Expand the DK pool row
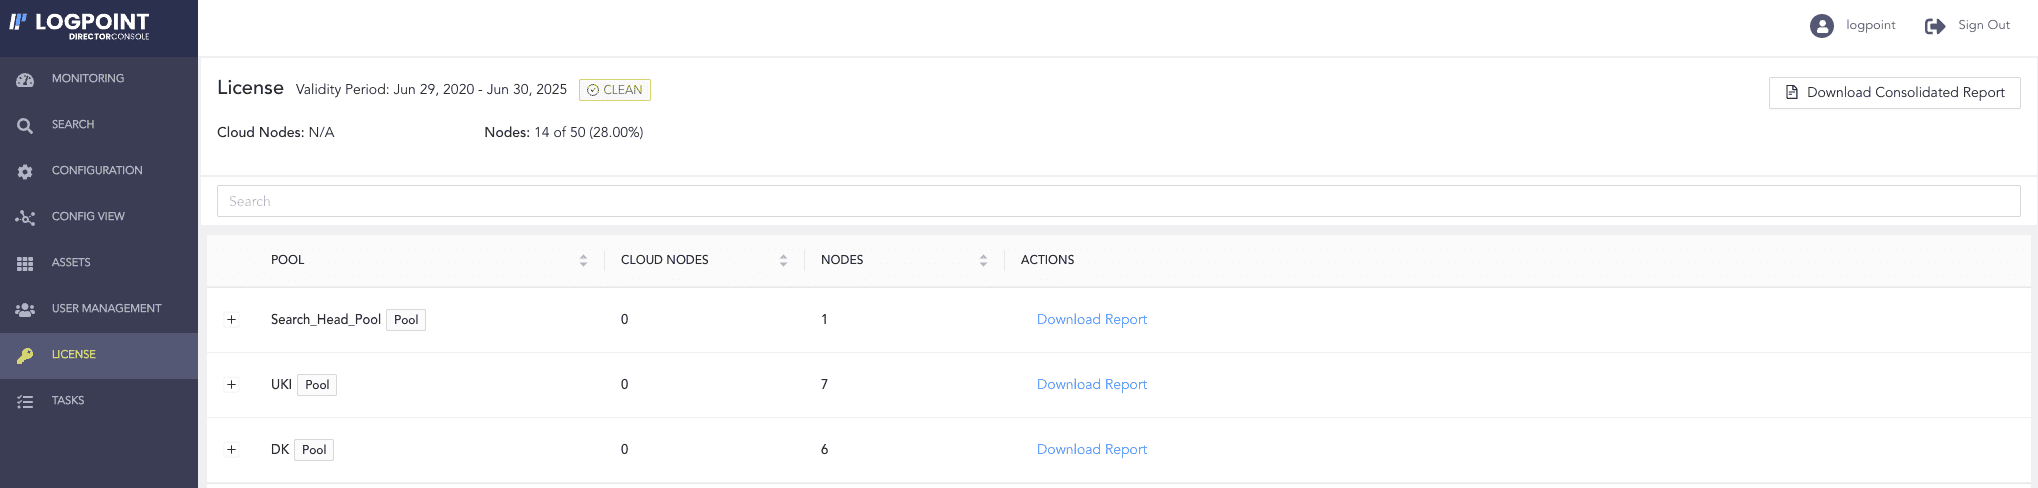2038x488 pixels. (x=231, y=450)
